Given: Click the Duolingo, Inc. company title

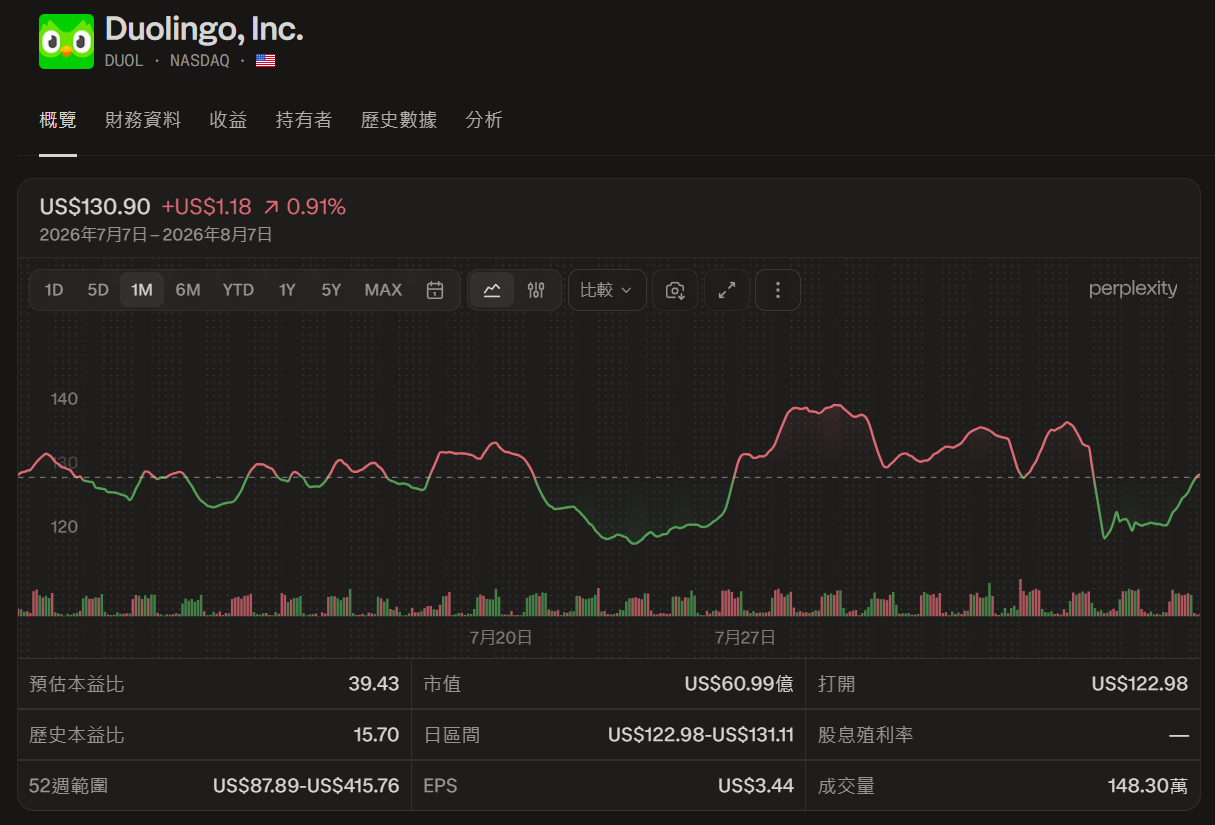Looking at the screenshot, I should [x=204, y=30].
